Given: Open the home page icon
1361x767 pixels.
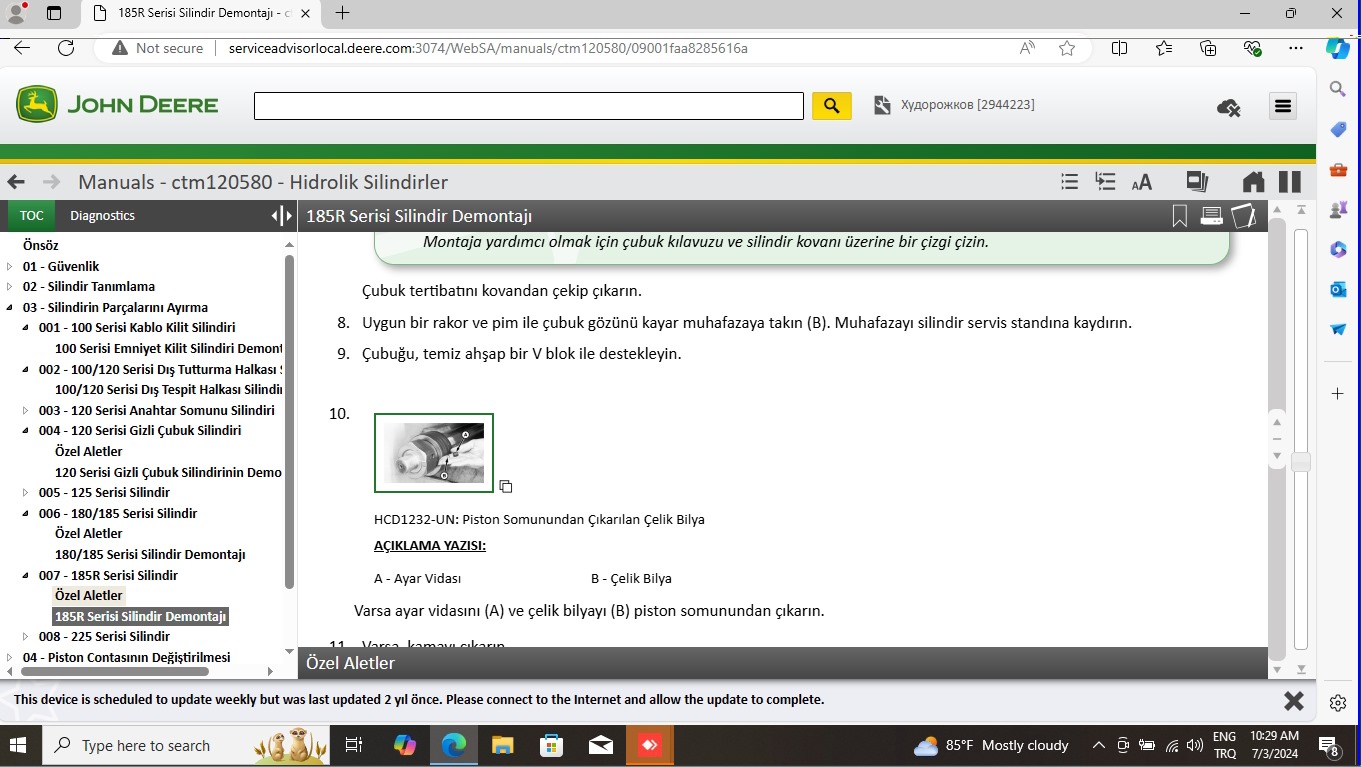Looking at the screenshot, I should click(x=1253, y=182).
